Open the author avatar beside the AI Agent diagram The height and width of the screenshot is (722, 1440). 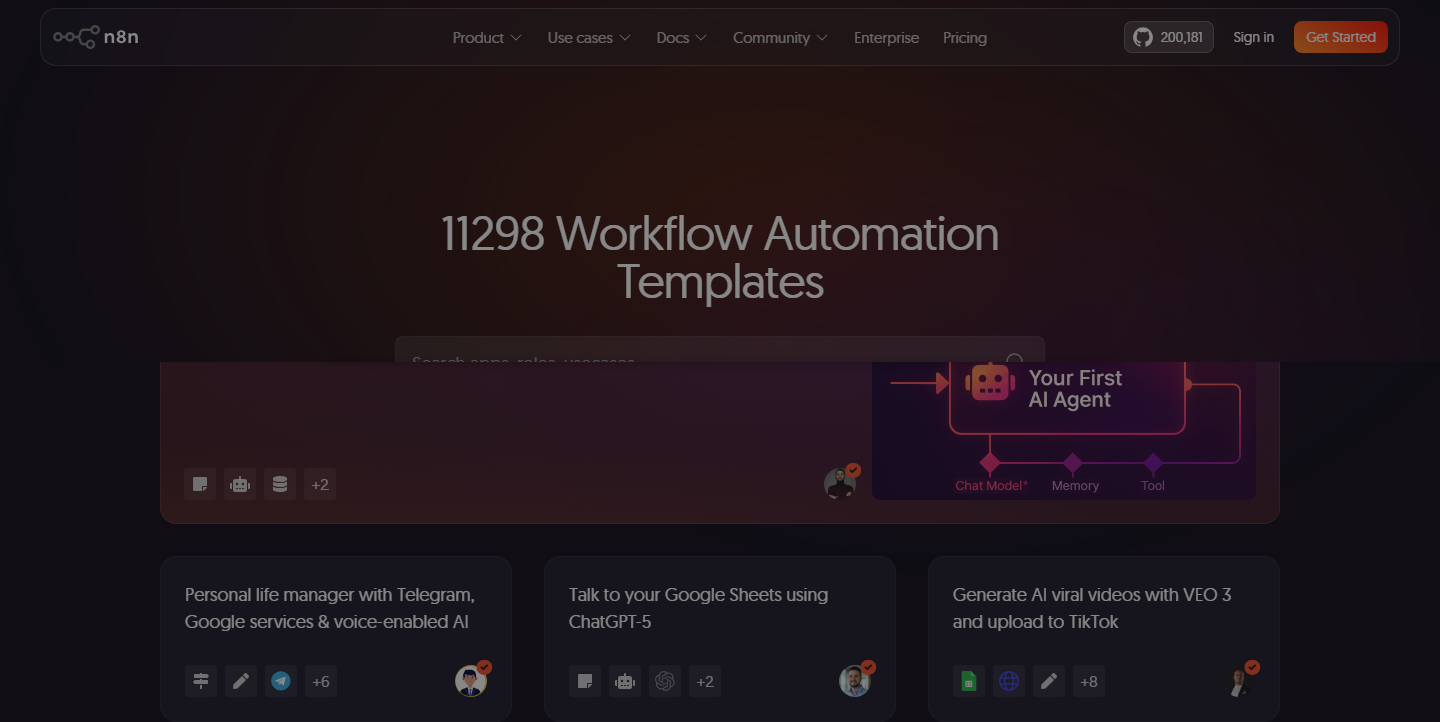point(840,483)
